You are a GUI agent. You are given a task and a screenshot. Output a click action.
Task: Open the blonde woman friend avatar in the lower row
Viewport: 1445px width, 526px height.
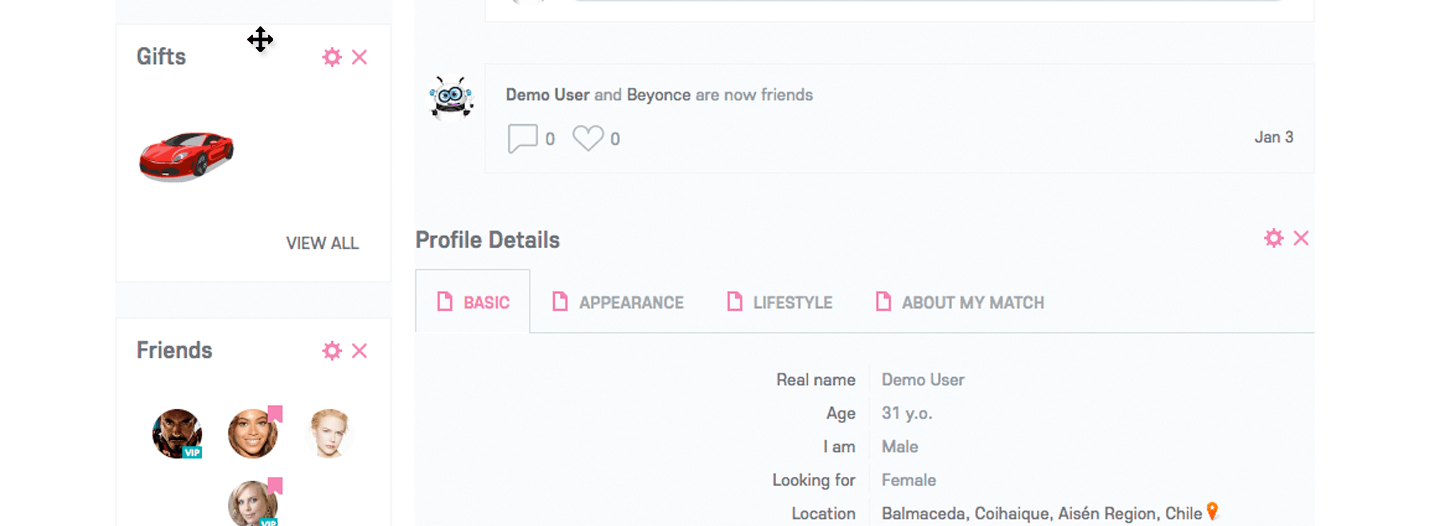click(x=253, y=504)
